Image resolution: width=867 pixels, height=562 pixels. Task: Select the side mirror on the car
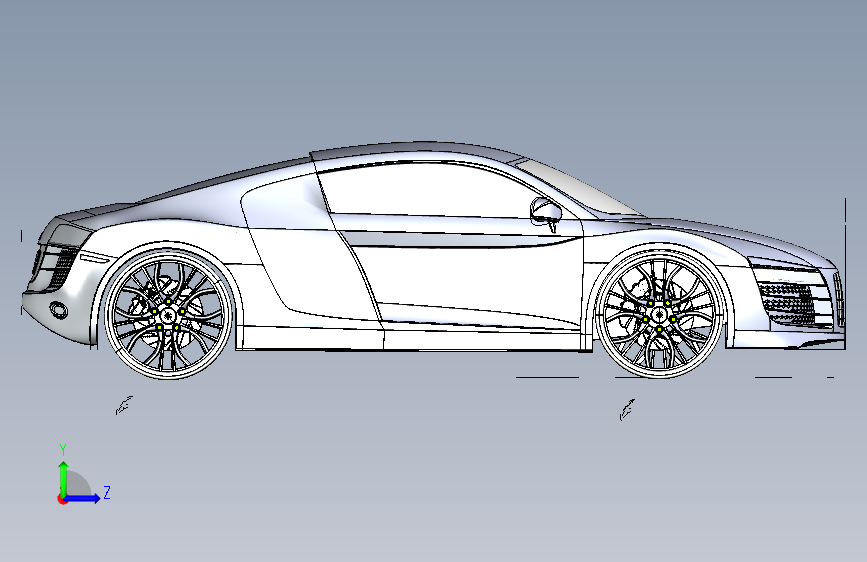coord(545,212)
